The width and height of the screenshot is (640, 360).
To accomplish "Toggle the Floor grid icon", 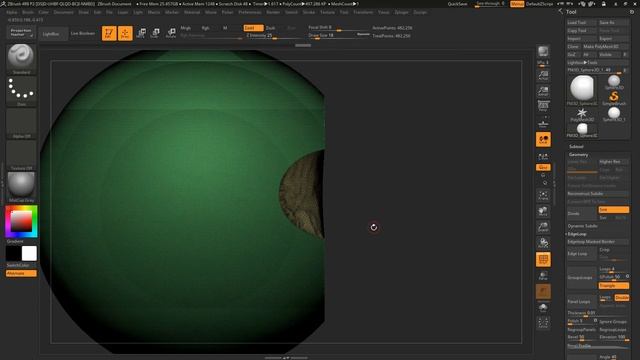I will coord(543,123).
